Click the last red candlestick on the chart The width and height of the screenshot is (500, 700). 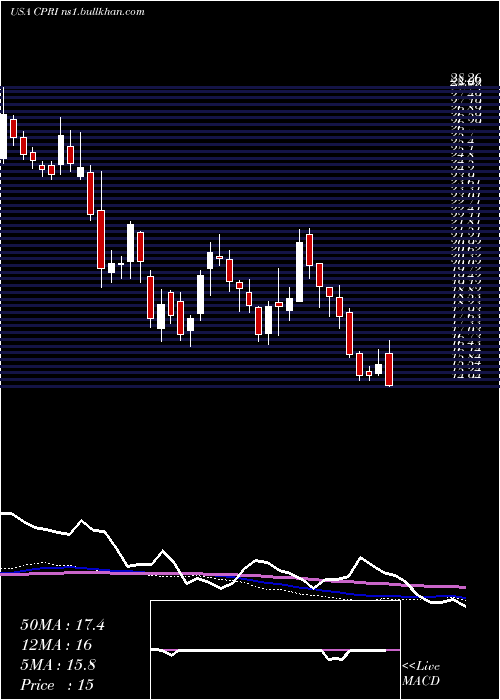pos(389,369)
